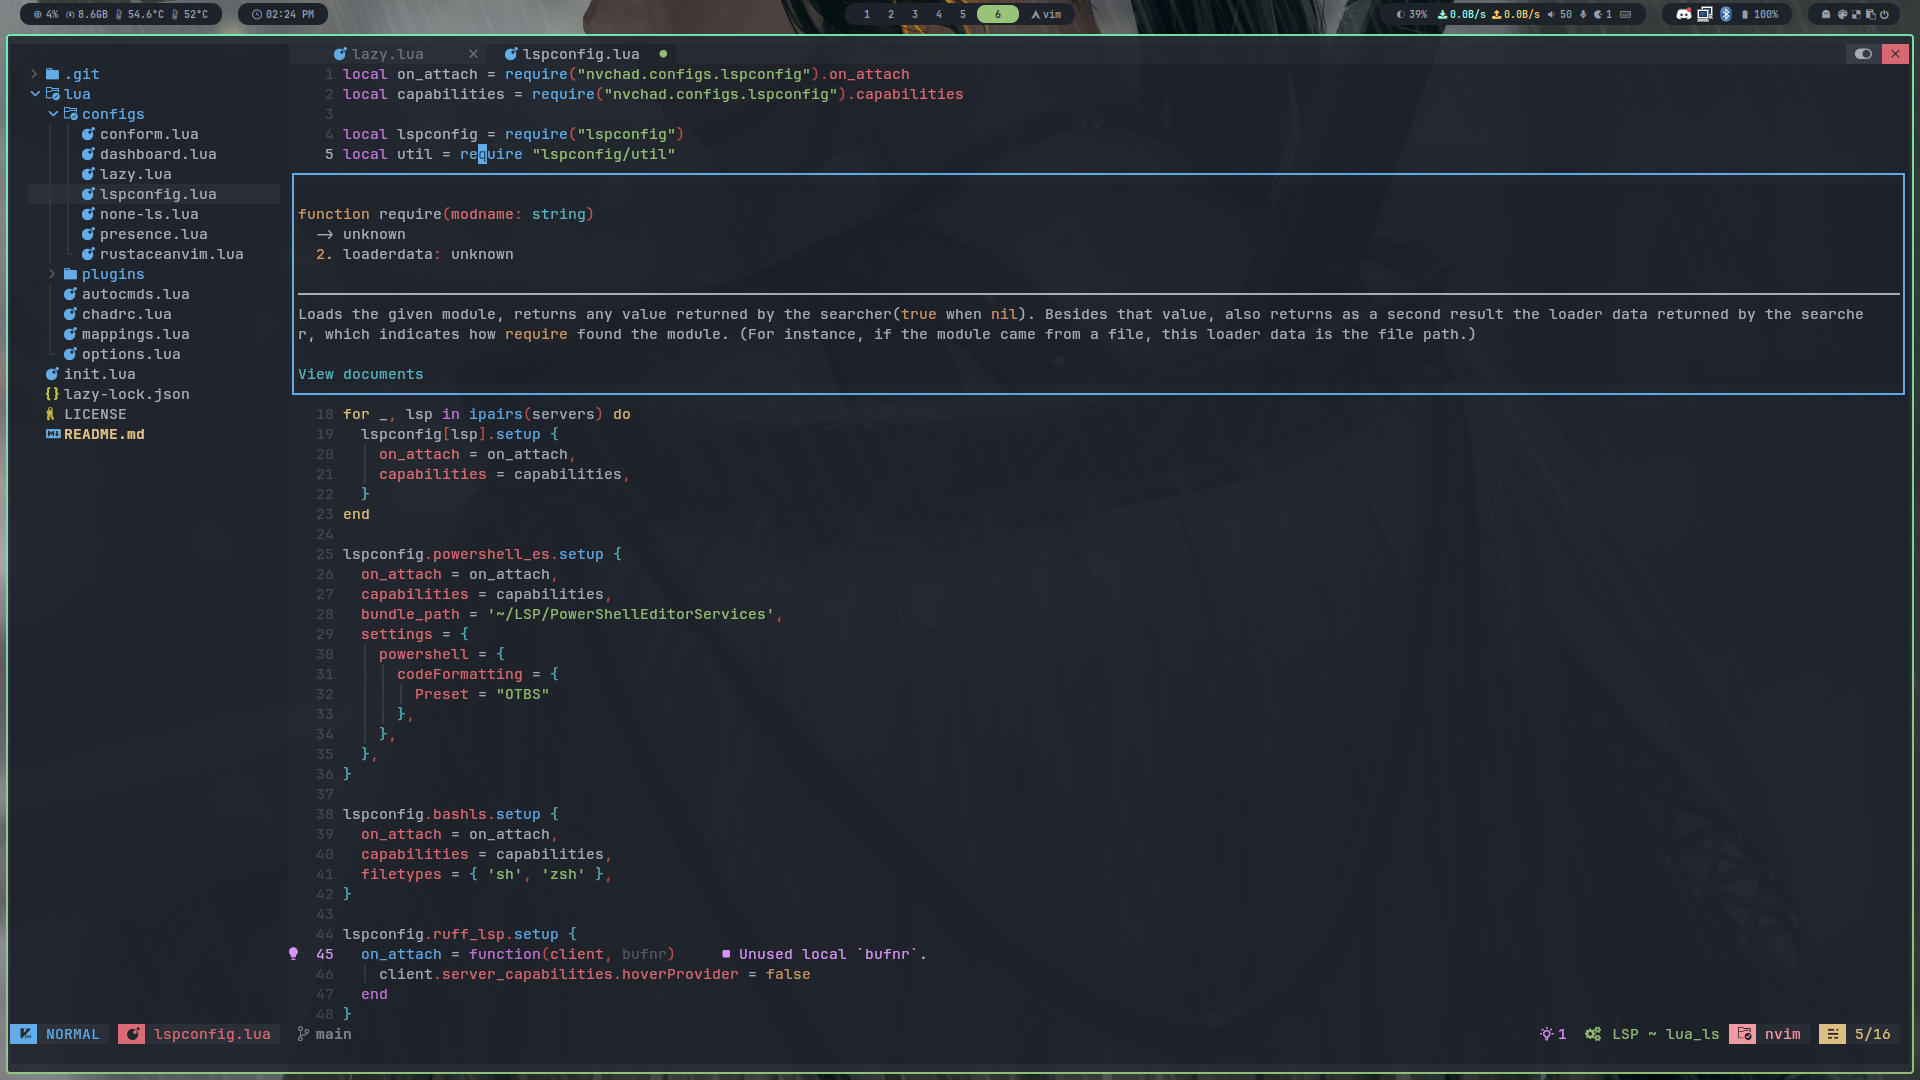
Task: Click the vim window title in top bar
Action: [x=1046, y=14]
